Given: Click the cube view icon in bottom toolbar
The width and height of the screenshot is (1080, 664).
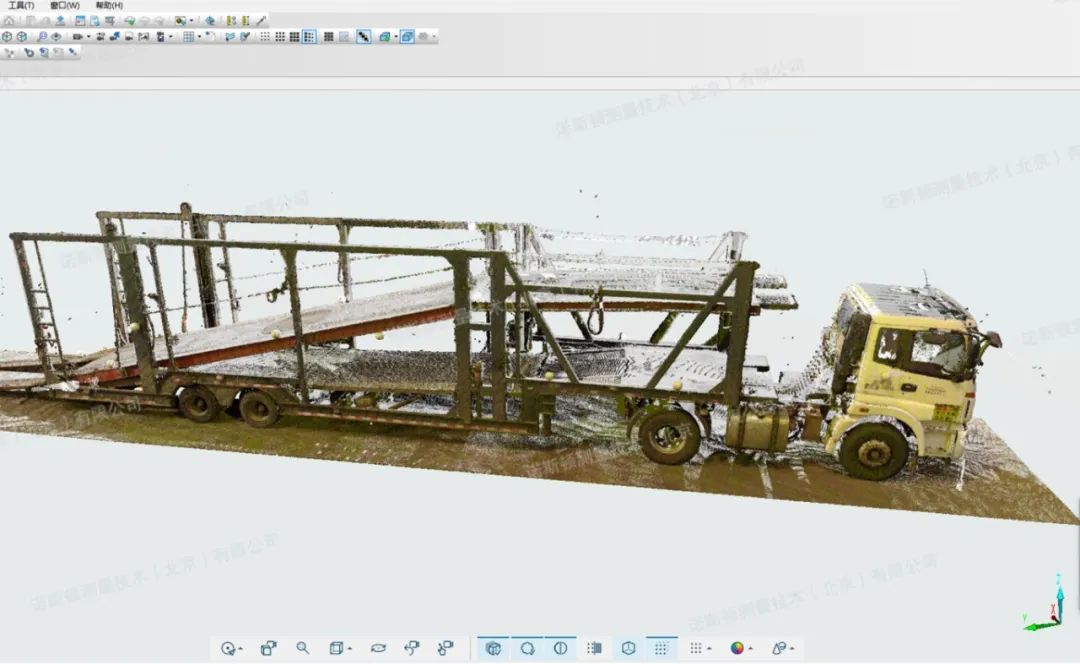Looking at the screenshot, I should 336,648.
